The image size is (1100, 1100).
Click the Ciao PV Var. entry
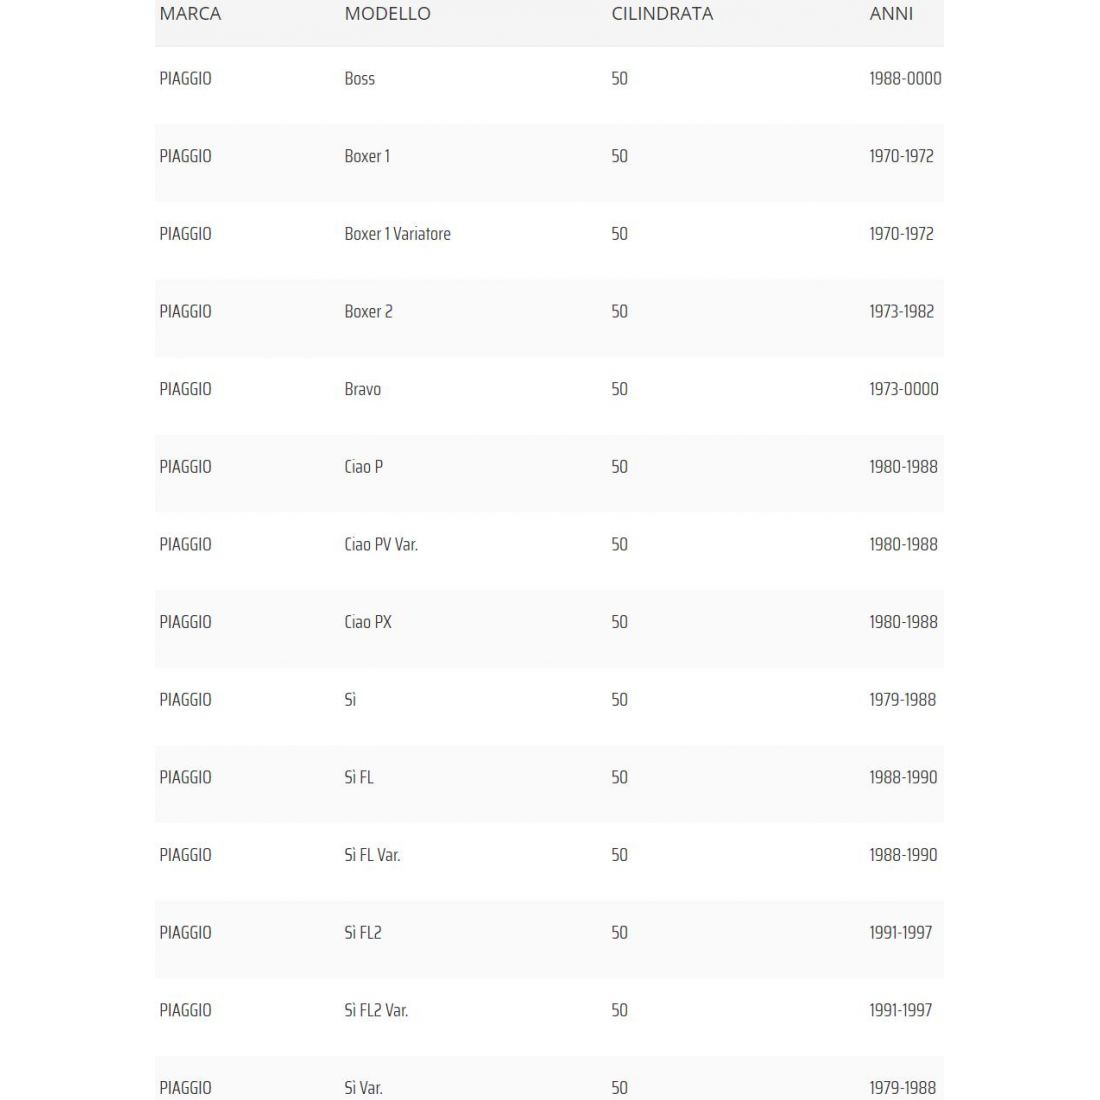tap(380, 544)
